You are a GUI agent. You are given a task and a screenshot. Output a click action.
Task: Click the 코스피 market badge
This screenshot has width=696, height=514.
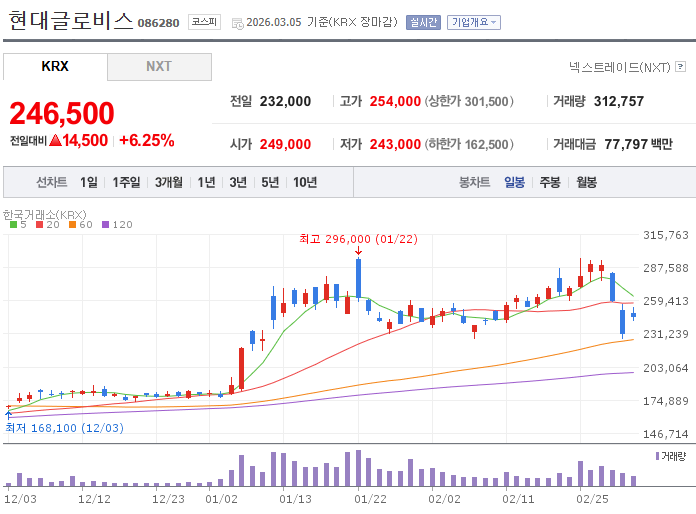204,22
